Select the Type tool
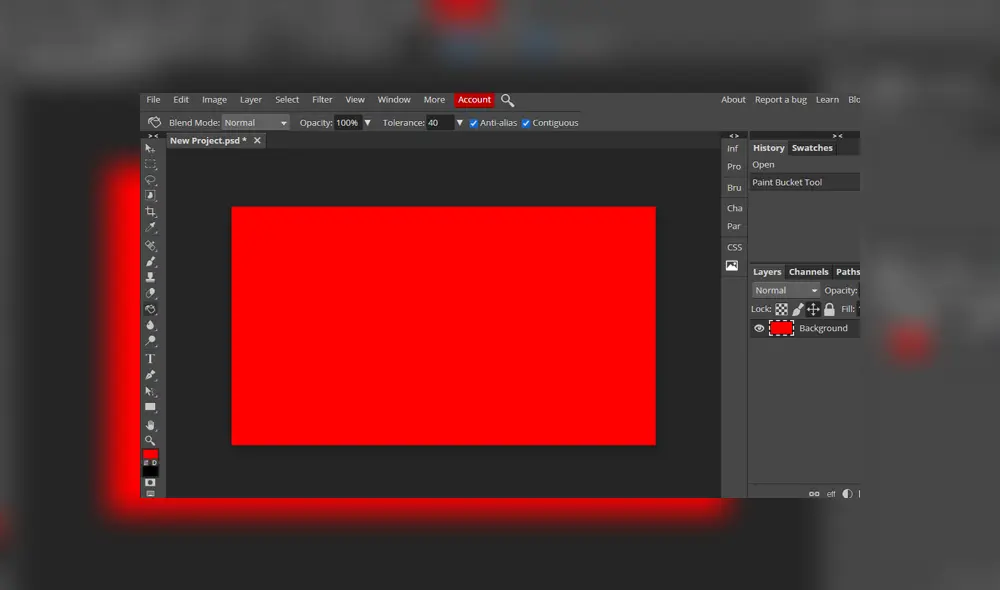 coord(150,358)
